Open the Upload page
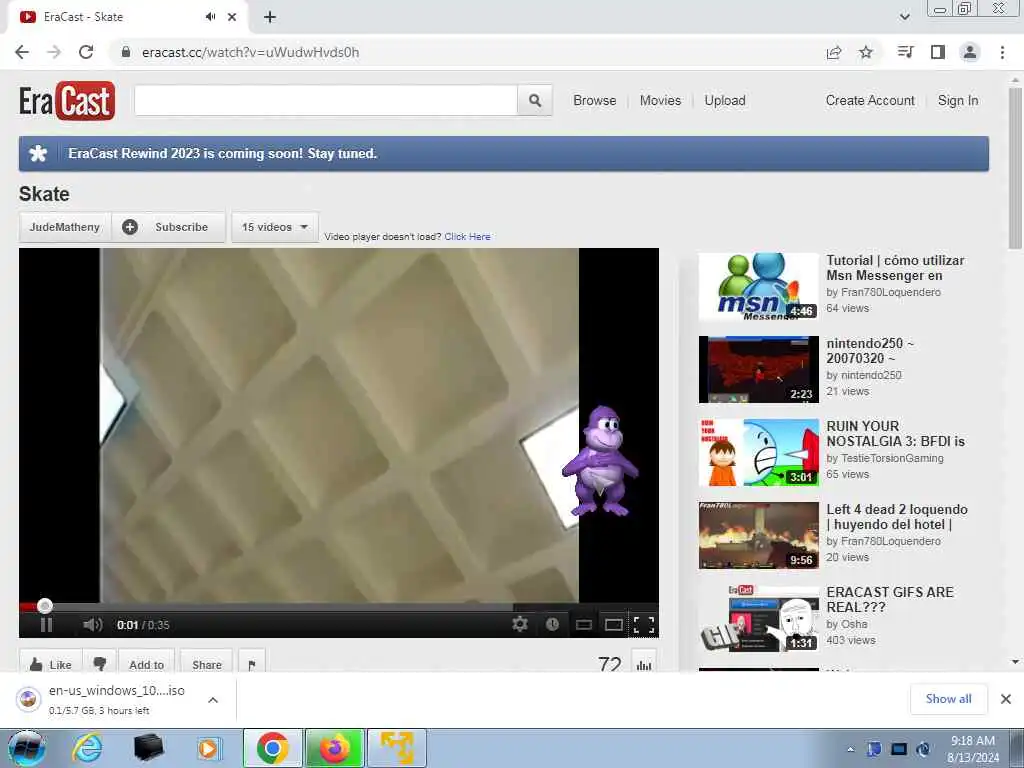The image size is (1024, 768). point(725,101)
